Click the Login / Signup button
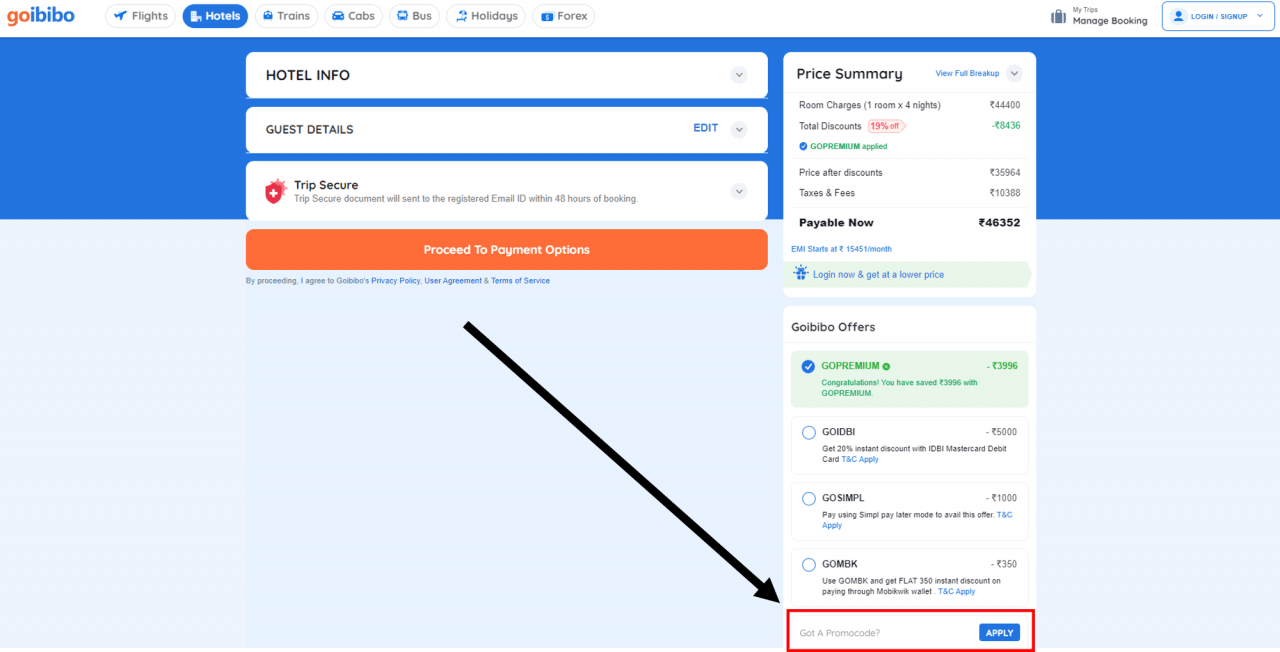The height and width of the screenshot is (652, 1280). (1217, 16)
